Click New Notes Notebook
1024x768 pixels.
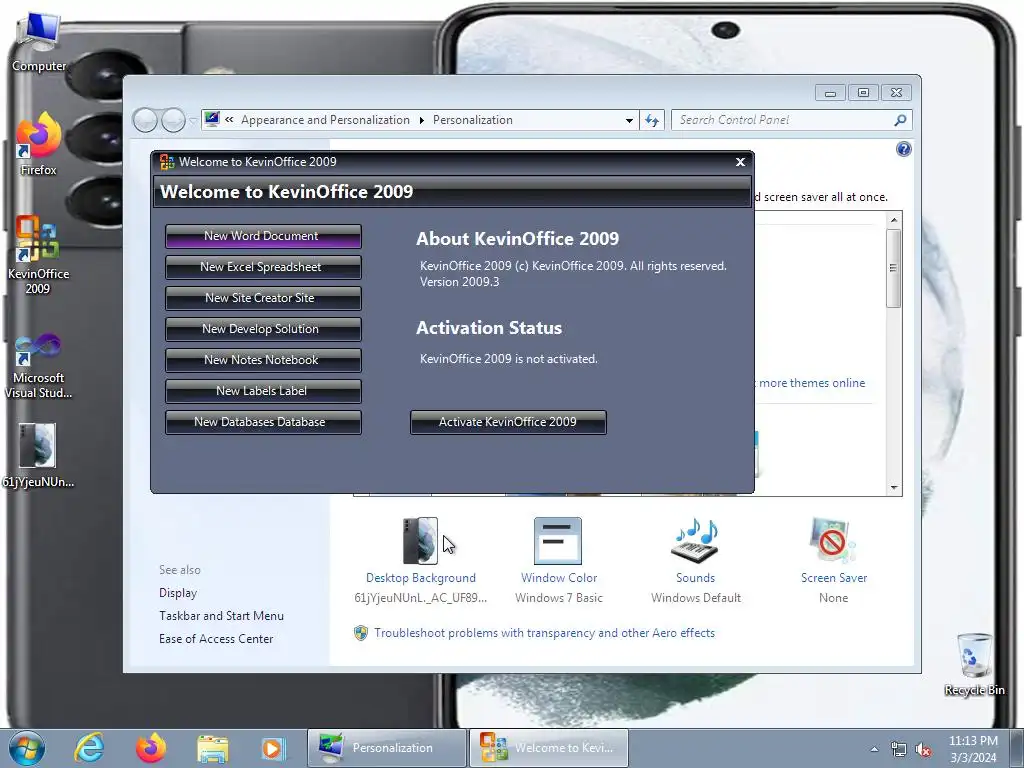pyautogui.click(x=263, y=360)
